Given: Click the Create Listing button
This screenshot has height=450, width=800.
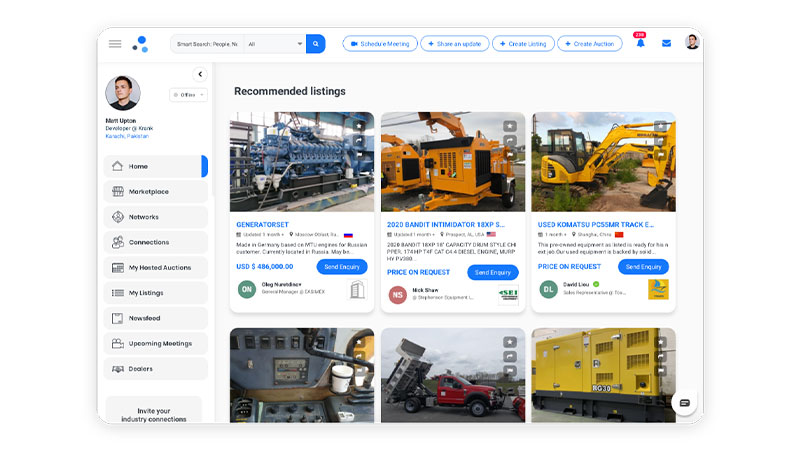Looking at the screenshot, I should [523, 44].
